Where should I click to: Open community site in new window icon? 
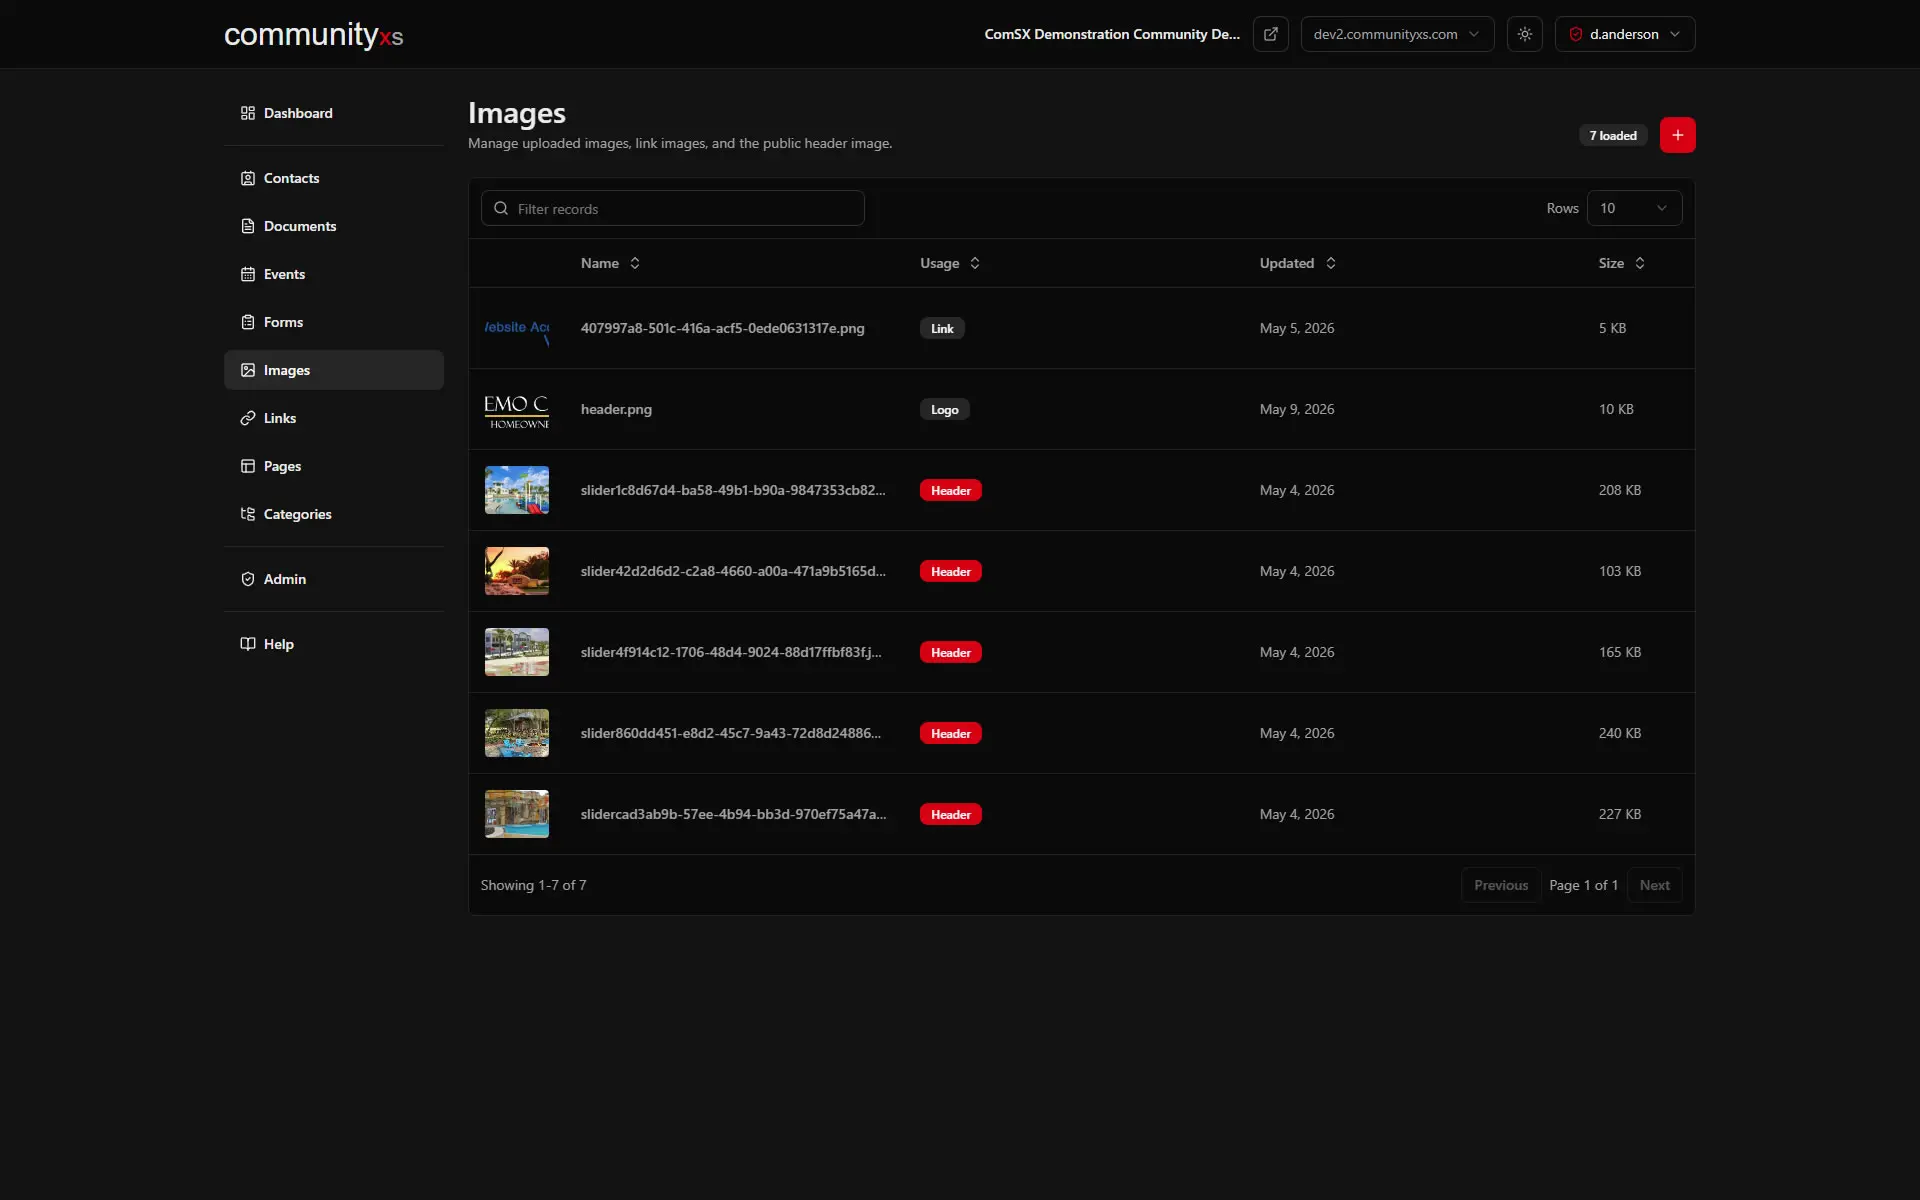(1271, 34)
